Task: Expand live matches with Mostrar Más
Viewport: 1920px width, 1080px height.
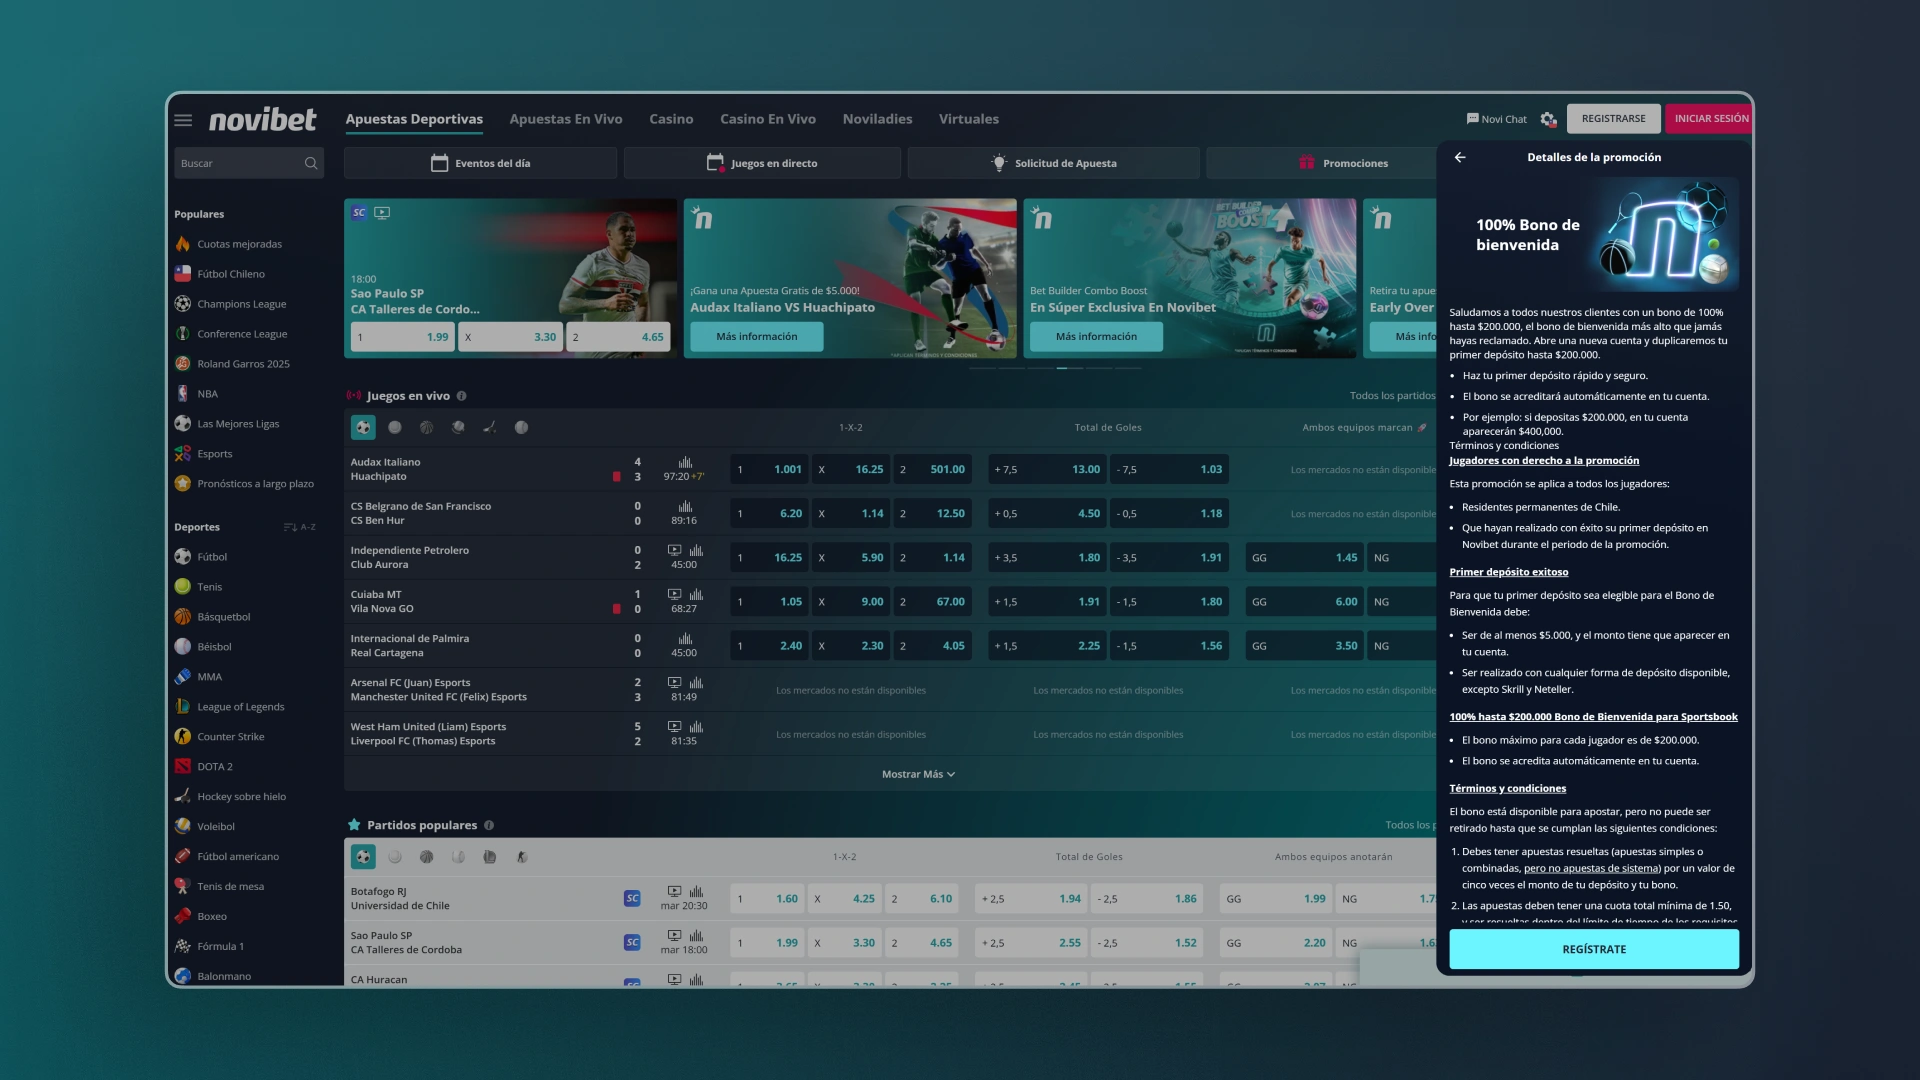Action: tap(918, 774)
